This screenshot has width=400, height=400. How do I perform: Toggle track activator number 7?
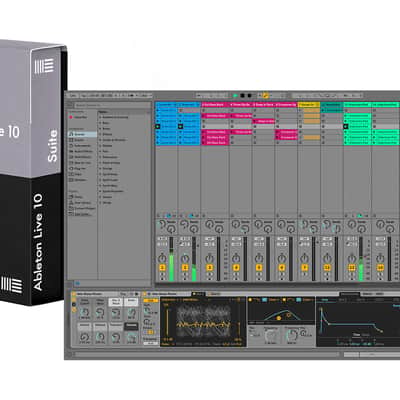(x=304, y=268)
